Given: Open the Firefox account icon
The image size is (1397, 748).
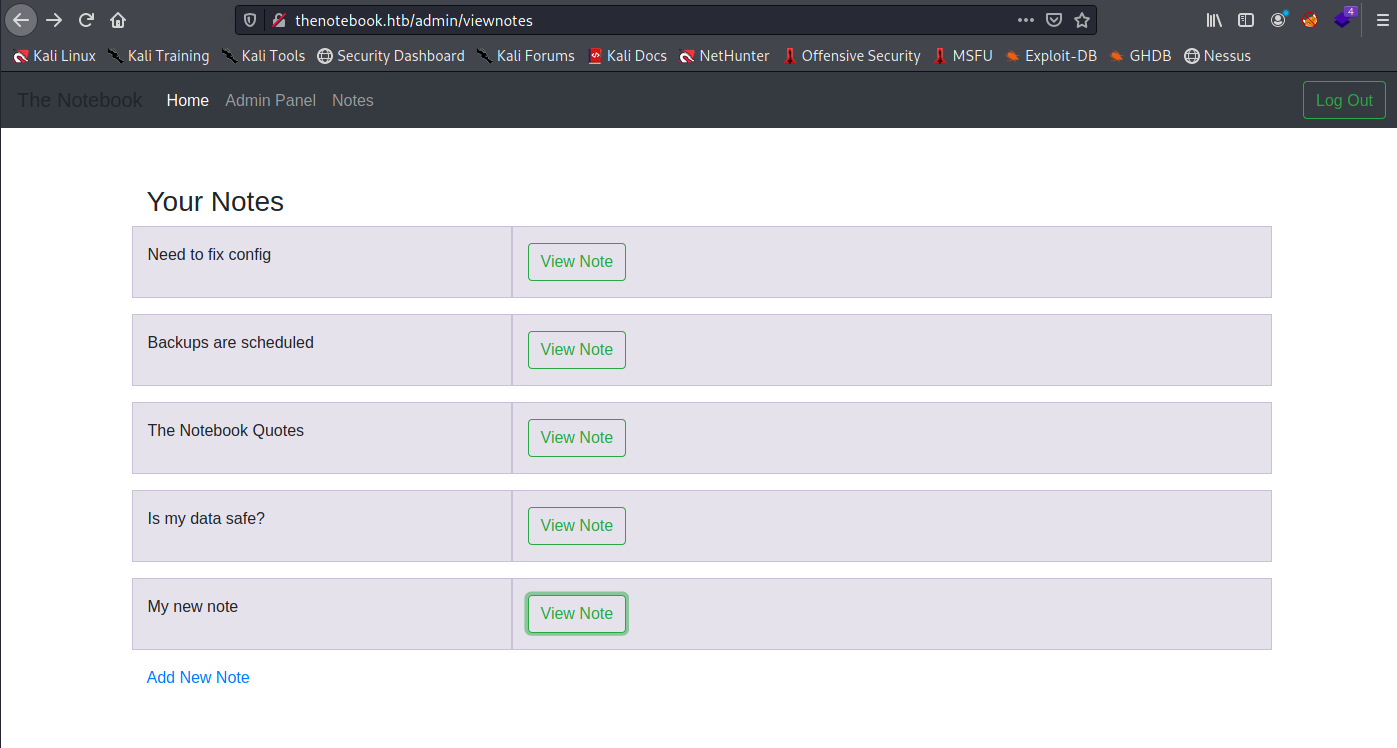Looking at the screenshot, I should (x=1279, y=20).
